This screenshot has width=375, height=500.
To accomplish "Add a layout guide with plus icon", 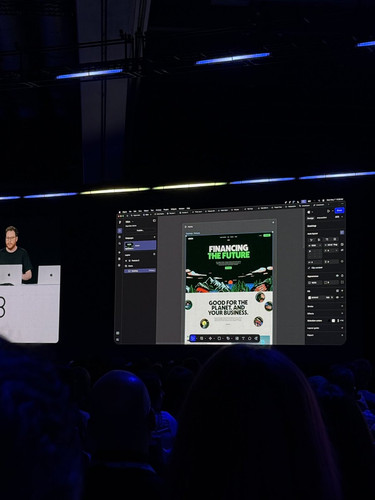I will tap(342, 328).
